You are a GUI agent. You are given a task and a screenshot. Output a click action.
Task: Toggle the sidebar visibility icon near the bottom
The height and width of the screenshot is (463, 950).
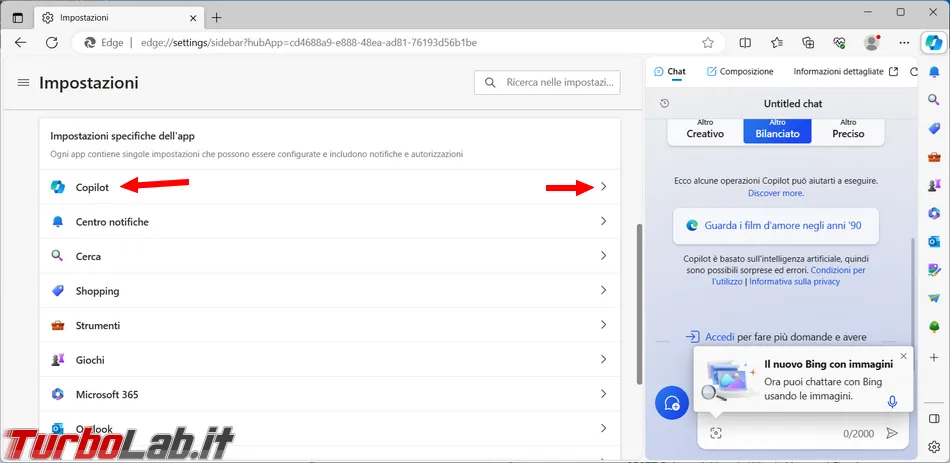[x=934, y=419]
